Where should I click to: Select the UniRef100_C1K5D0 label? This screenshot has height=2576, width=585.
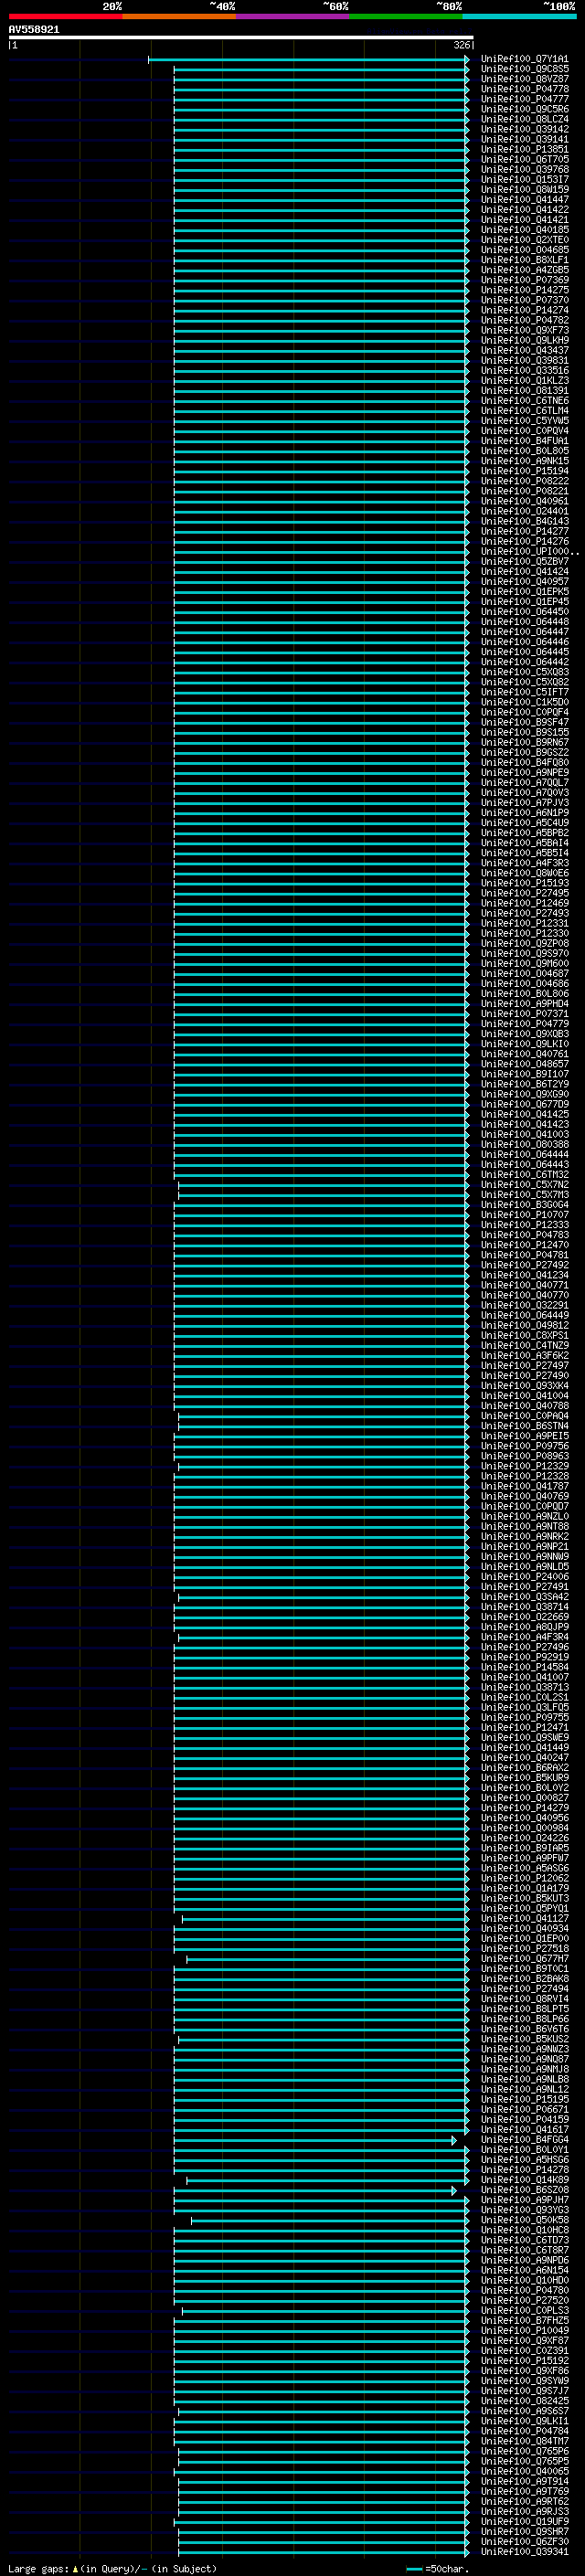click(524, 702)
